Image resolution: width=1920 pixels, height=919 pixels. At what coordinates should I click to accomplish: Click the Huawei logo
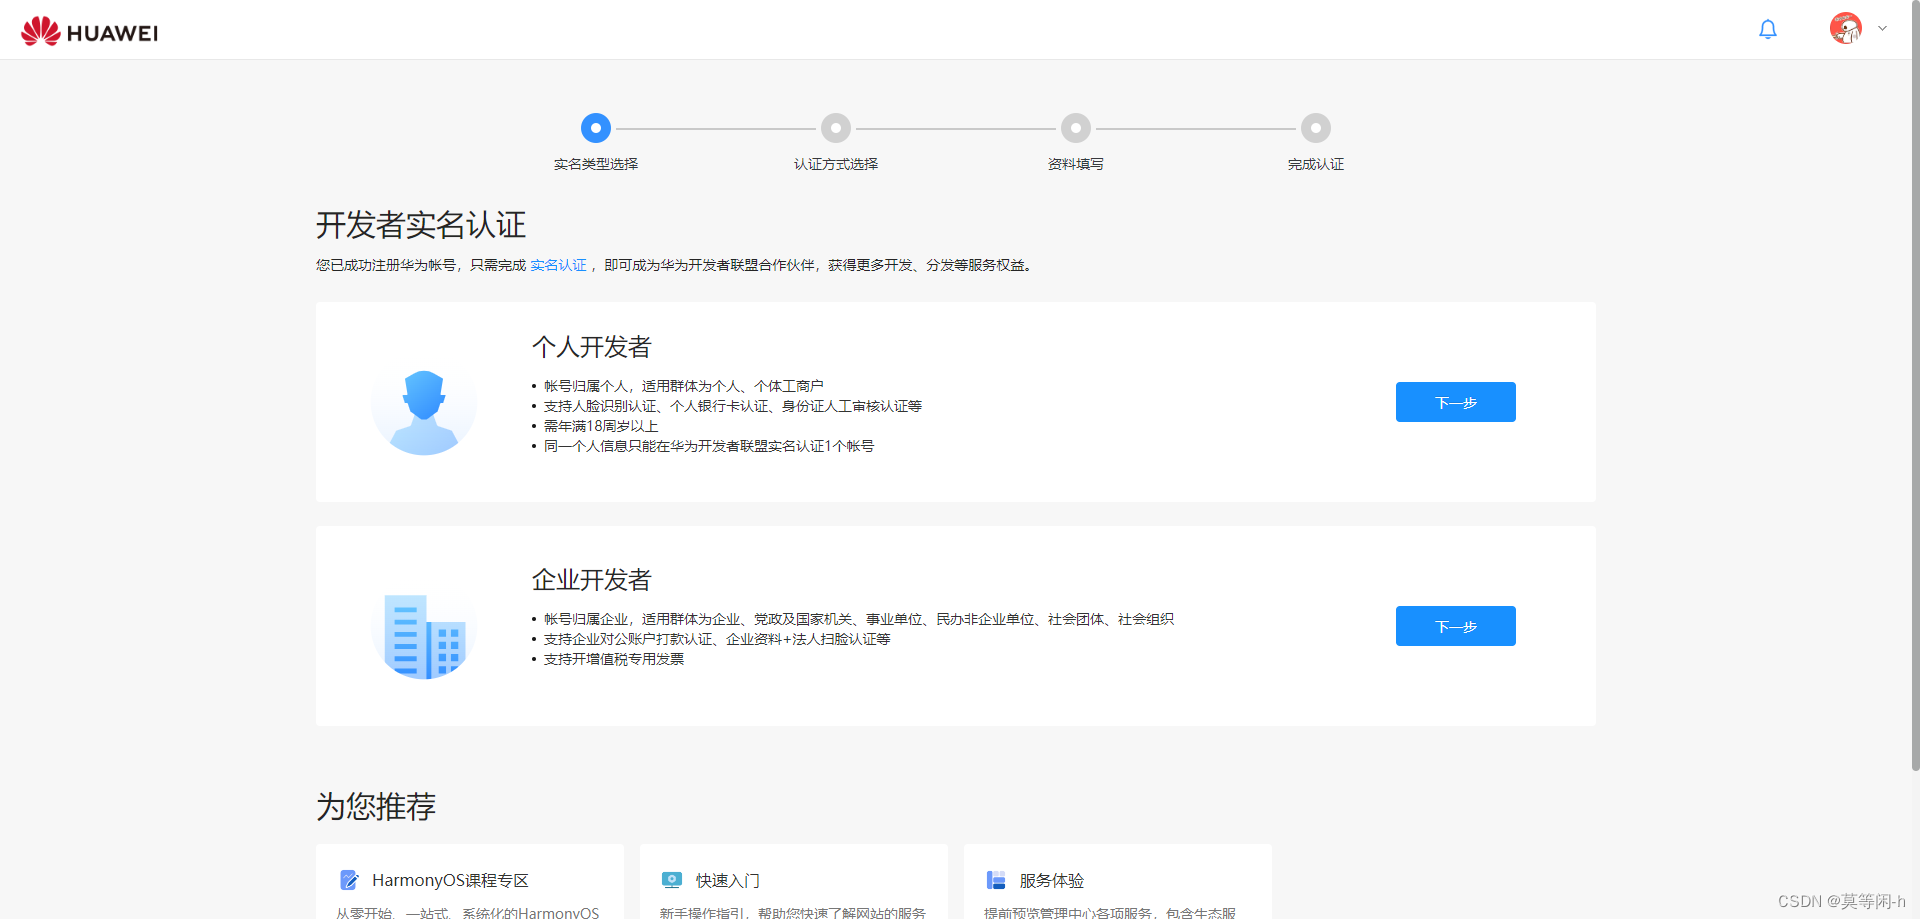point(90,32)
